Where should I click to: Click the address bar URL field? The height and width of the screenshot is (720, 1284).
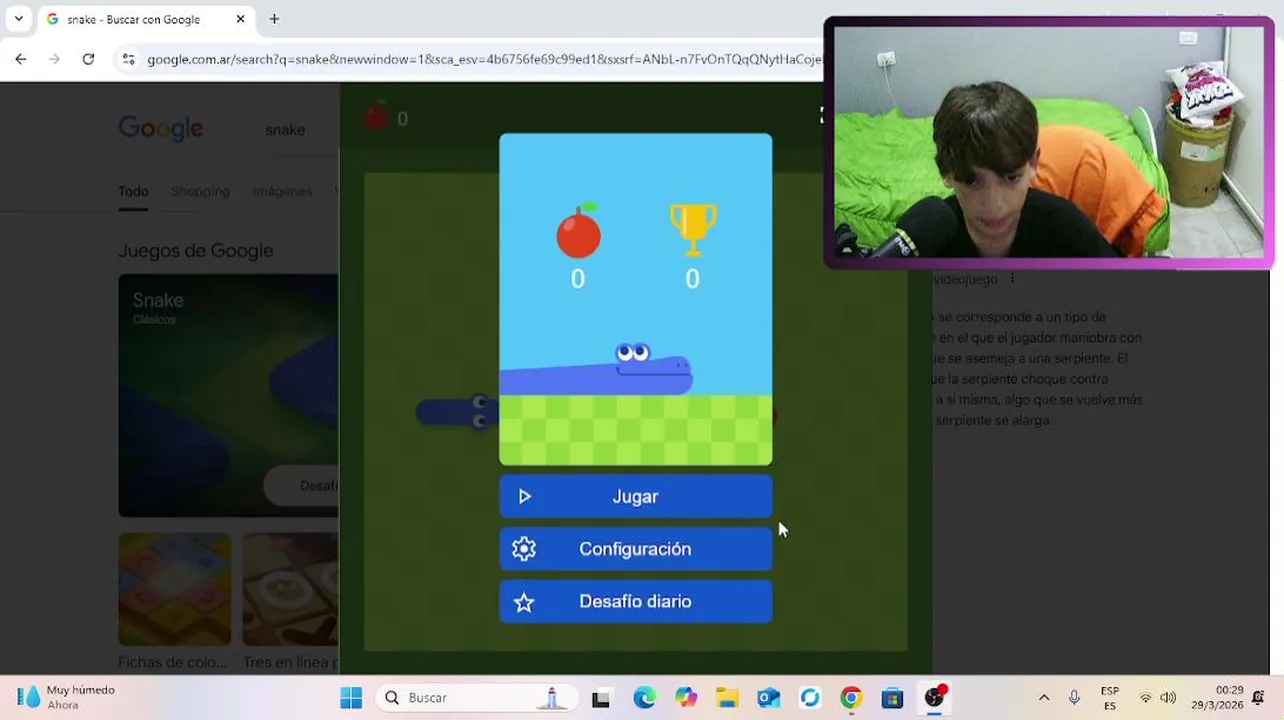coord(484,59)
